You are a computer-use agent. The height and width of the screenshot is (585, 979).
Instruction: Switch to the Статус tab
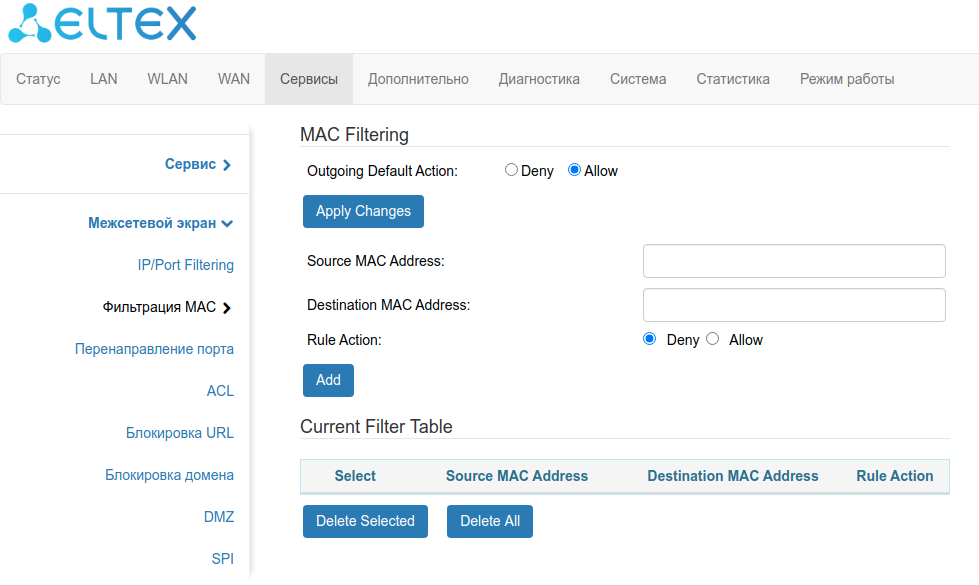point(39,79)
